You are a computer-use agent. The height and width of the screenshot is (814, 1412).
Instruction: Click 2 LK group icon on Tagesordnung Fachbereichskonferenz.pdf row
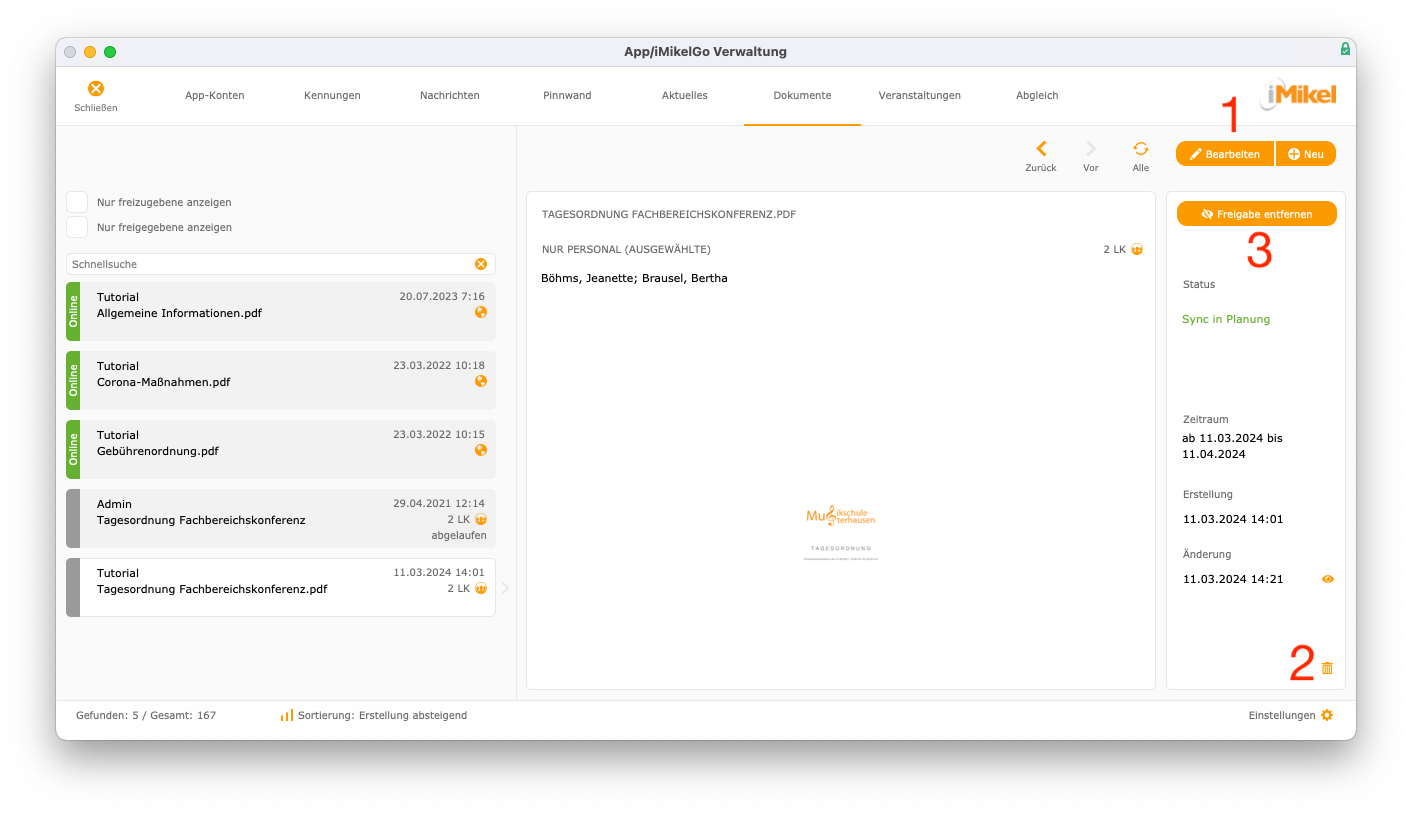(481, 589)
